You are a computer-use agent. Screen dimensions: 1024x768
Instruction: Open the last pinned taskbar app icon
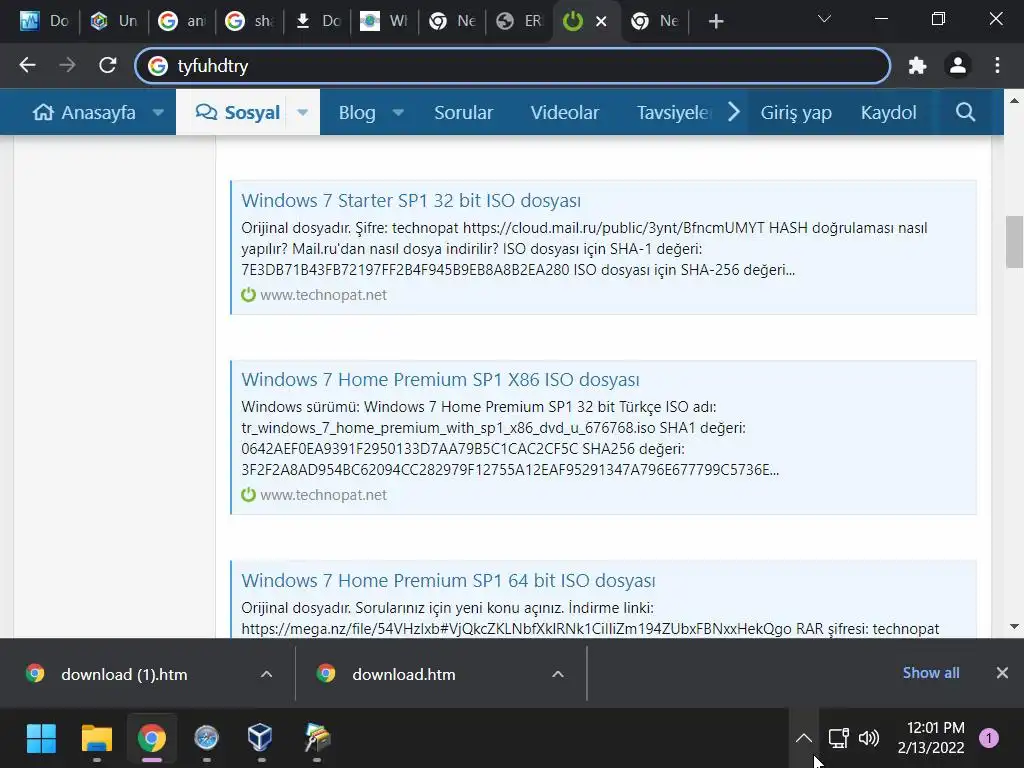(x=317, y=739)
